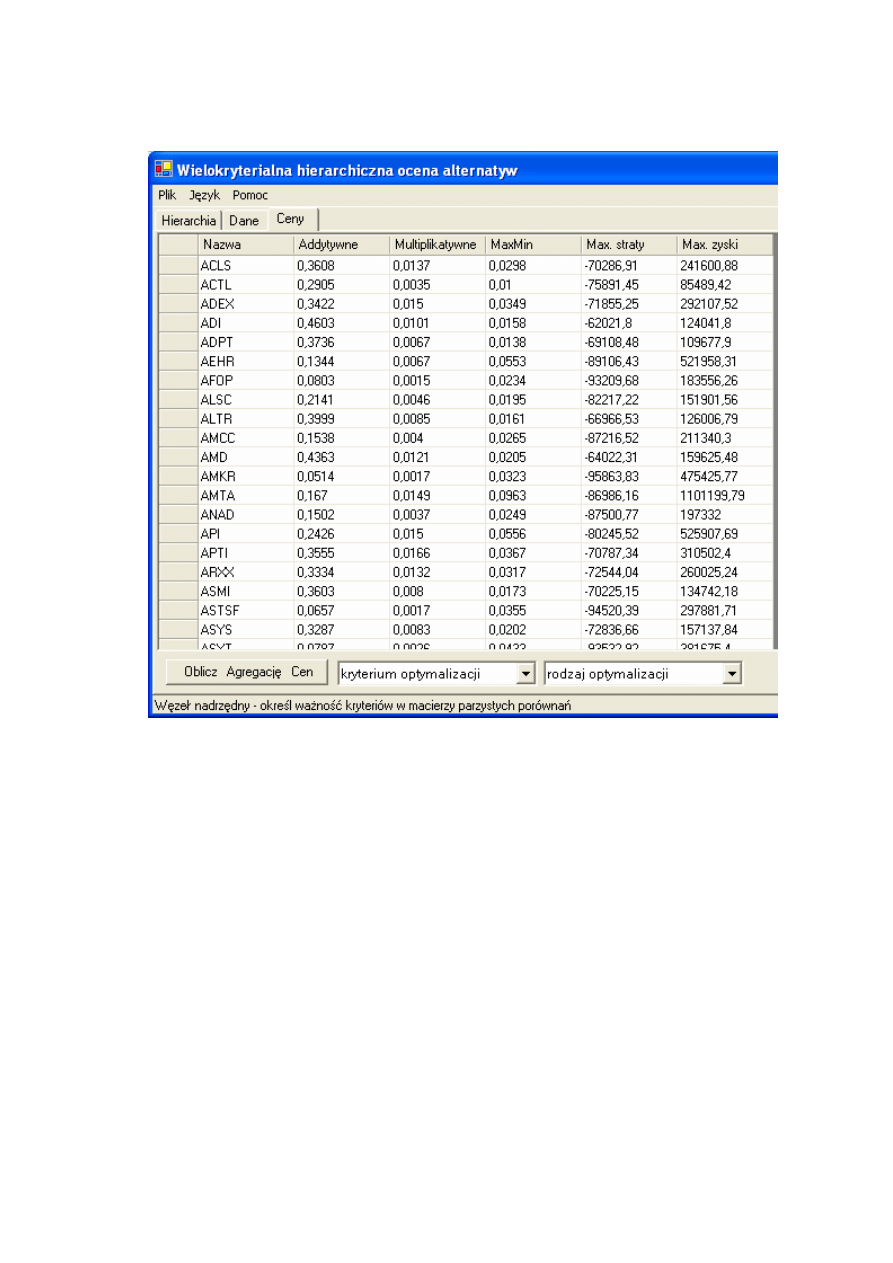Click the Addytywne column header

coord(341,245)
